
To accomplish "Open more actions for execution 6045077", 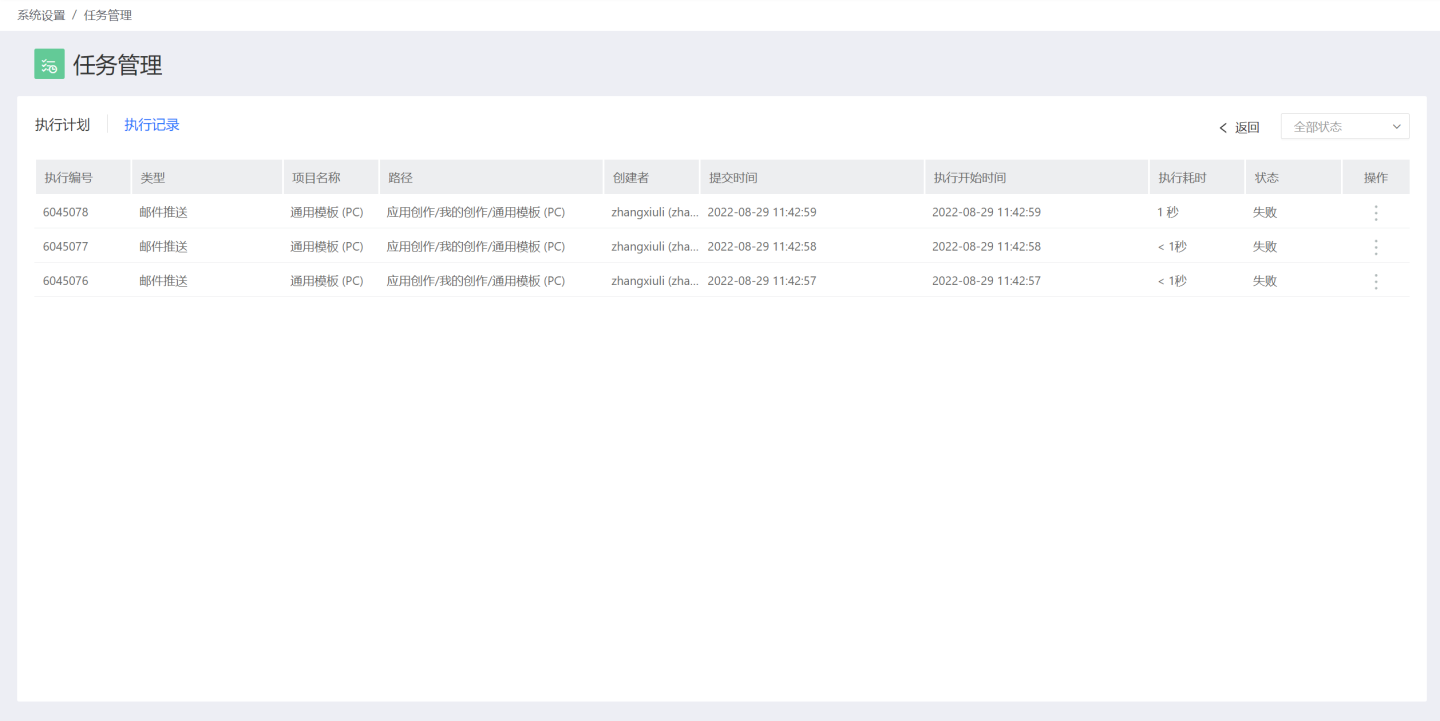I will click(1376, 247).
